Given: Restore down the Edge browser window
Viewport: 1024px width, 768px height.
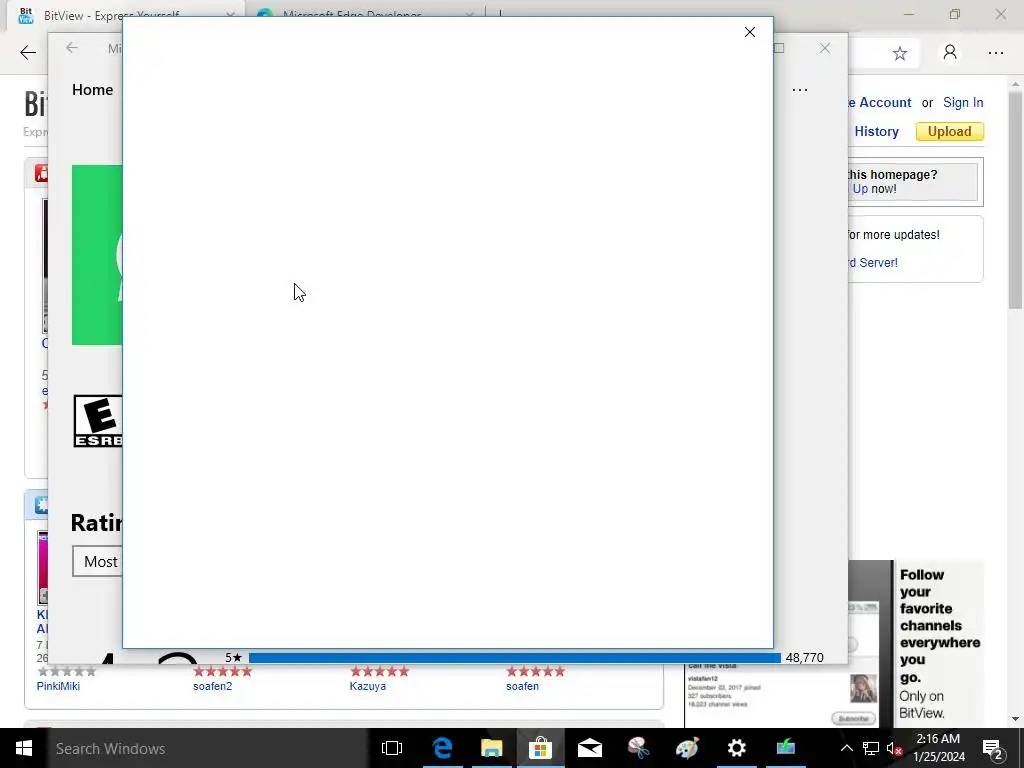Looking at the screenshot, I should click(x=955, y=14).
